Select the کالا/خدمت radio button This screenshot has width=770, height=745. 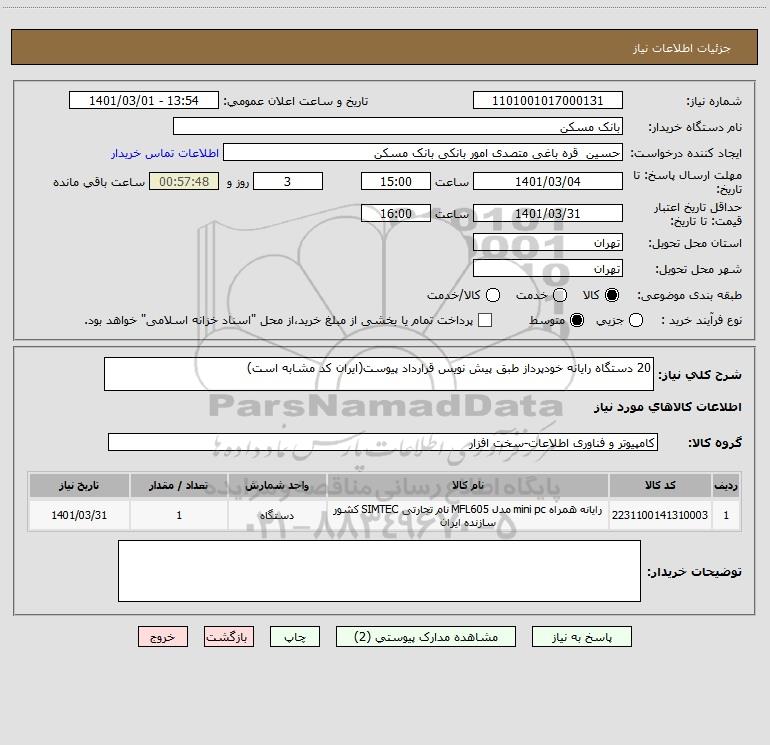point(493,295)
